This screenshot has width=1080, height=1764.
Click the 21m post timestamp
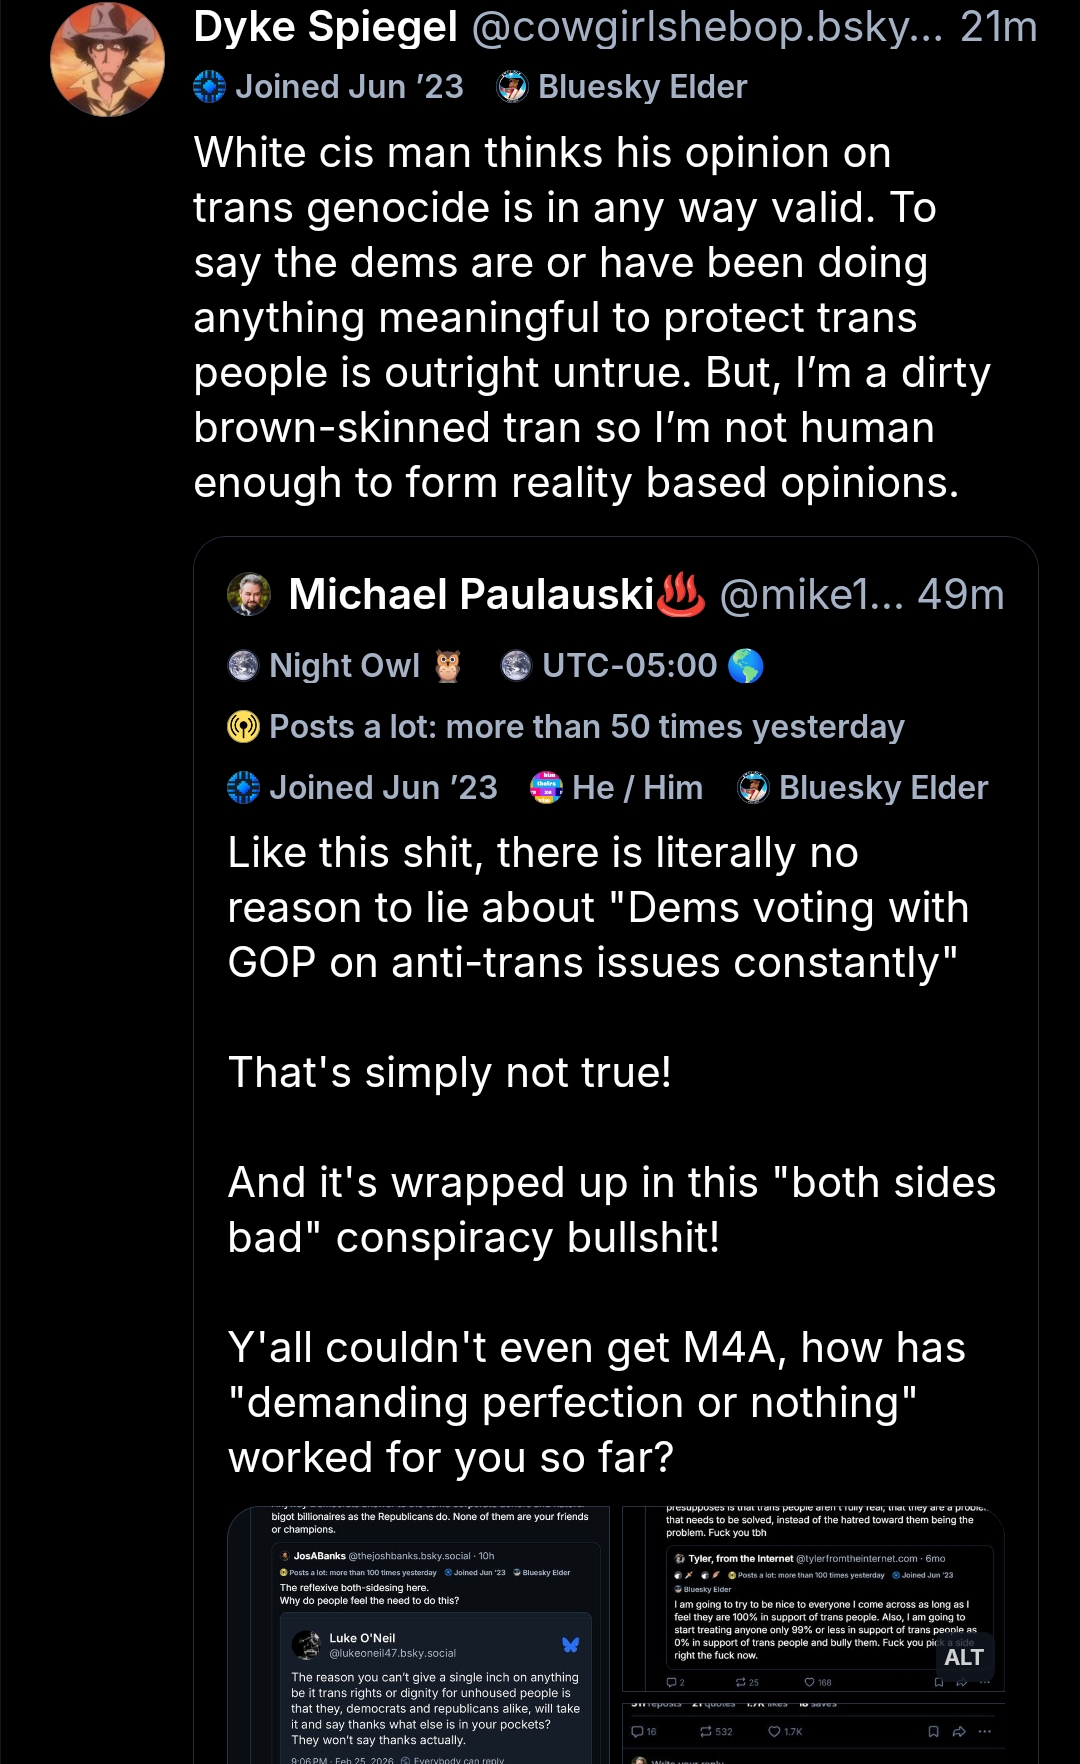tap(998, 27)
